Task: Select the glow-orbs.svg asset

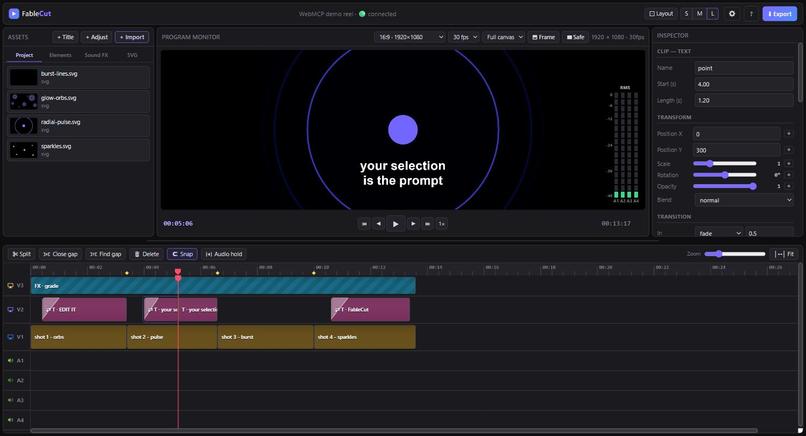Action: [x=79, y=101]
